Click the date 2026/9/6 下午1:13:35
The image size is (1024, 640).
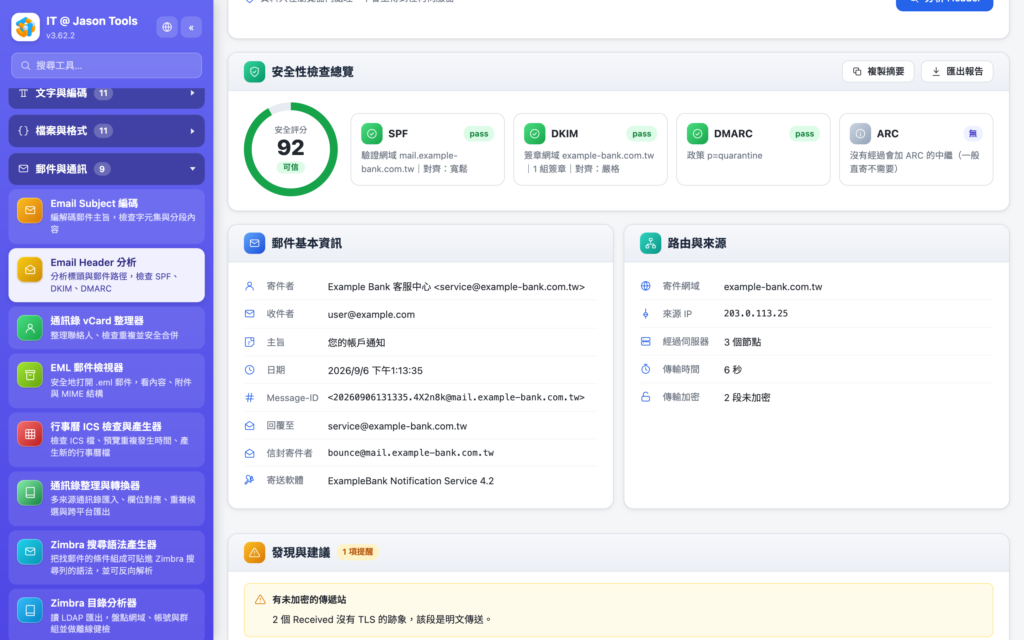375,370
